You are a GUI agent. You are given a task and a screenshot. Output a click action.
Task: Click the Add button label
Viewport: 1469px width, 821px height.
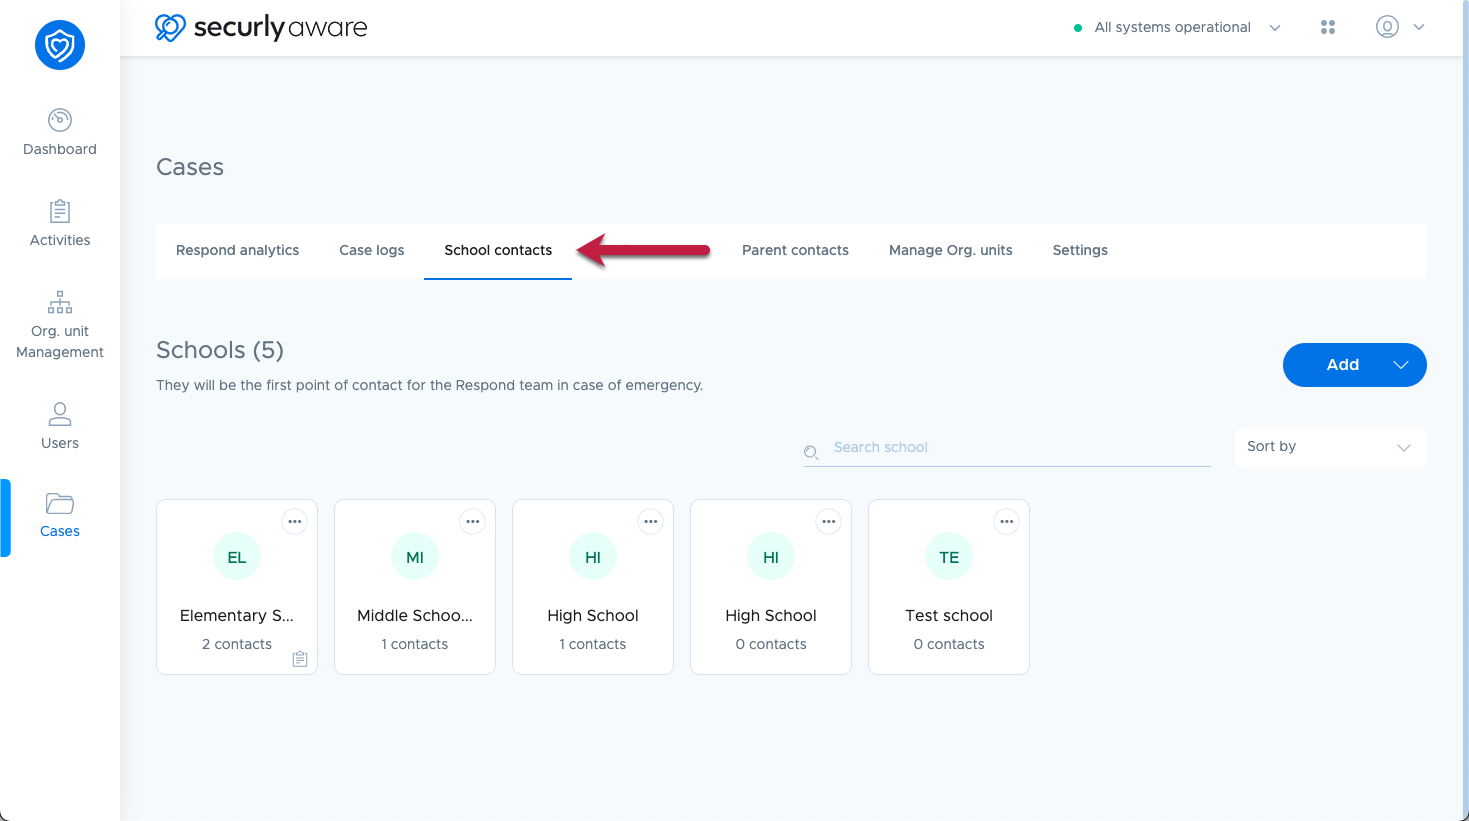click(x=1343, y=365)
